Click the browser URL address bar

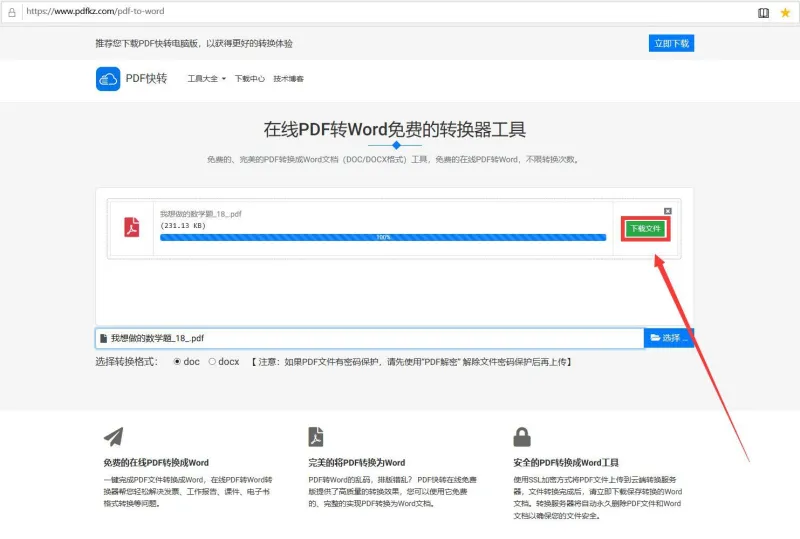[x=388, y=11]
